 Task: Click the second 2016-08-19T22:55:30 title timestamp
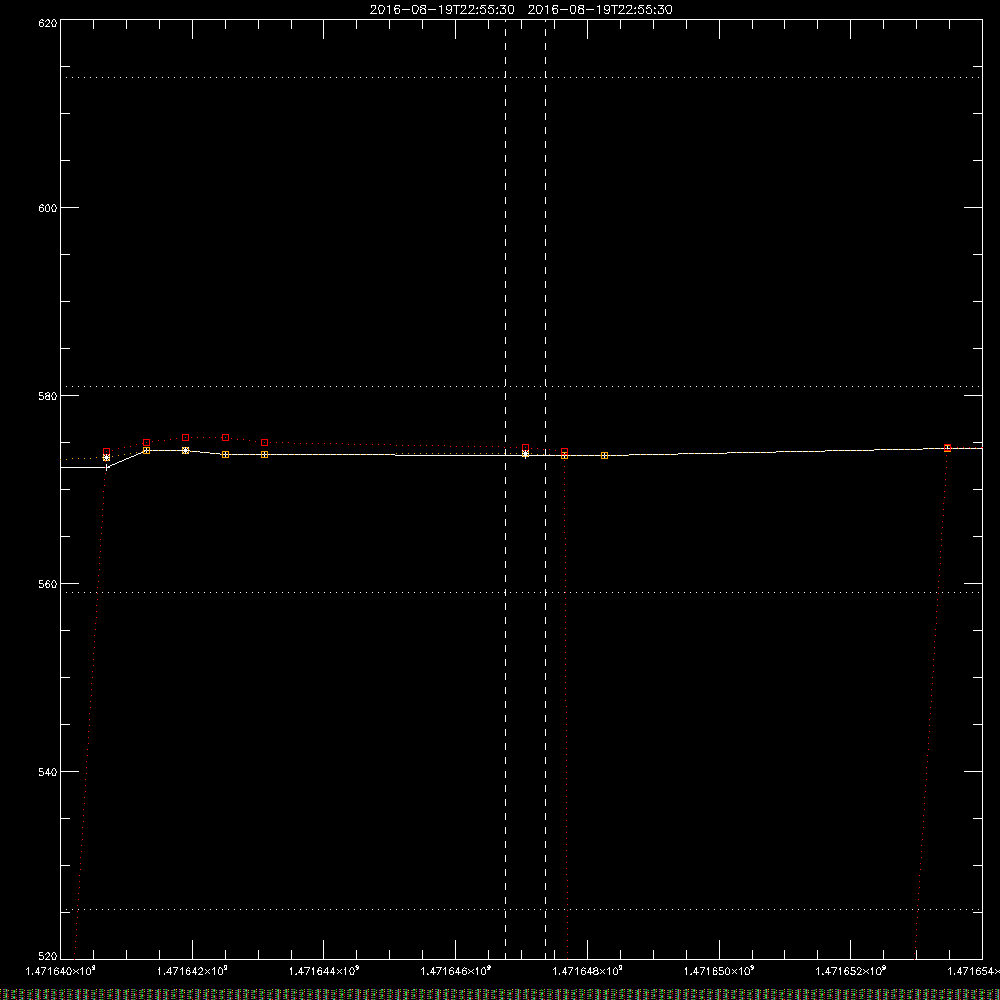(x=600, y=10)
